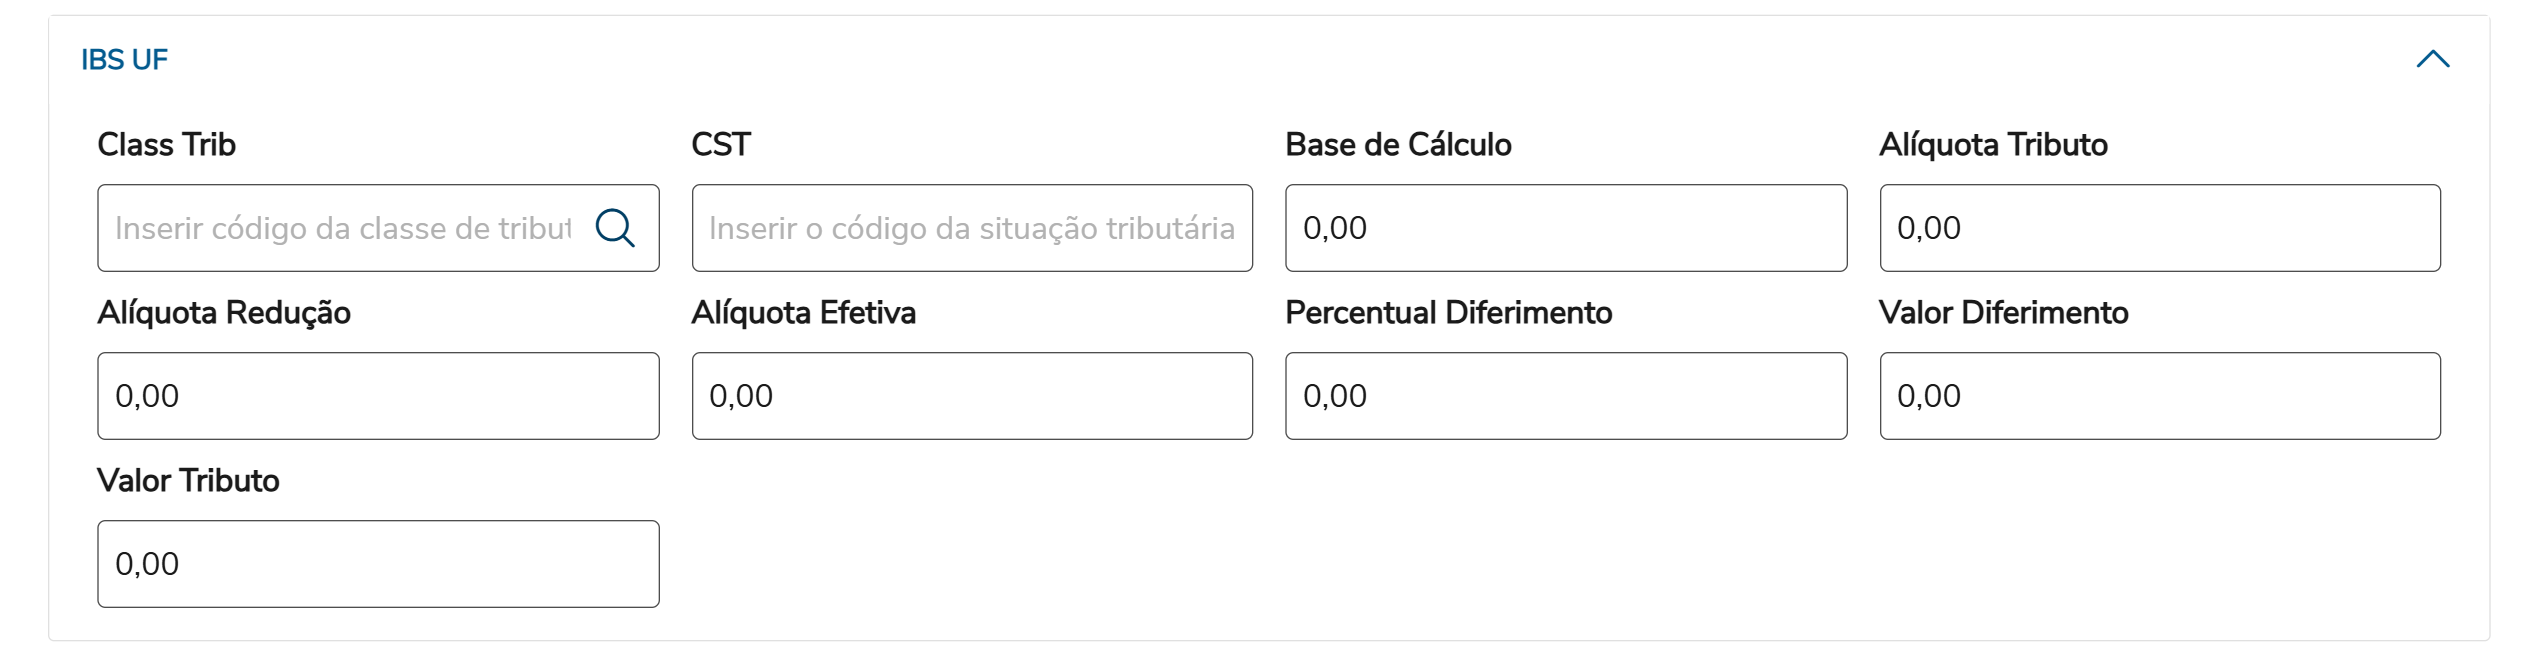Click the "Base de Cálculo" label text

pyautogui.click(x=1398, y=145)
